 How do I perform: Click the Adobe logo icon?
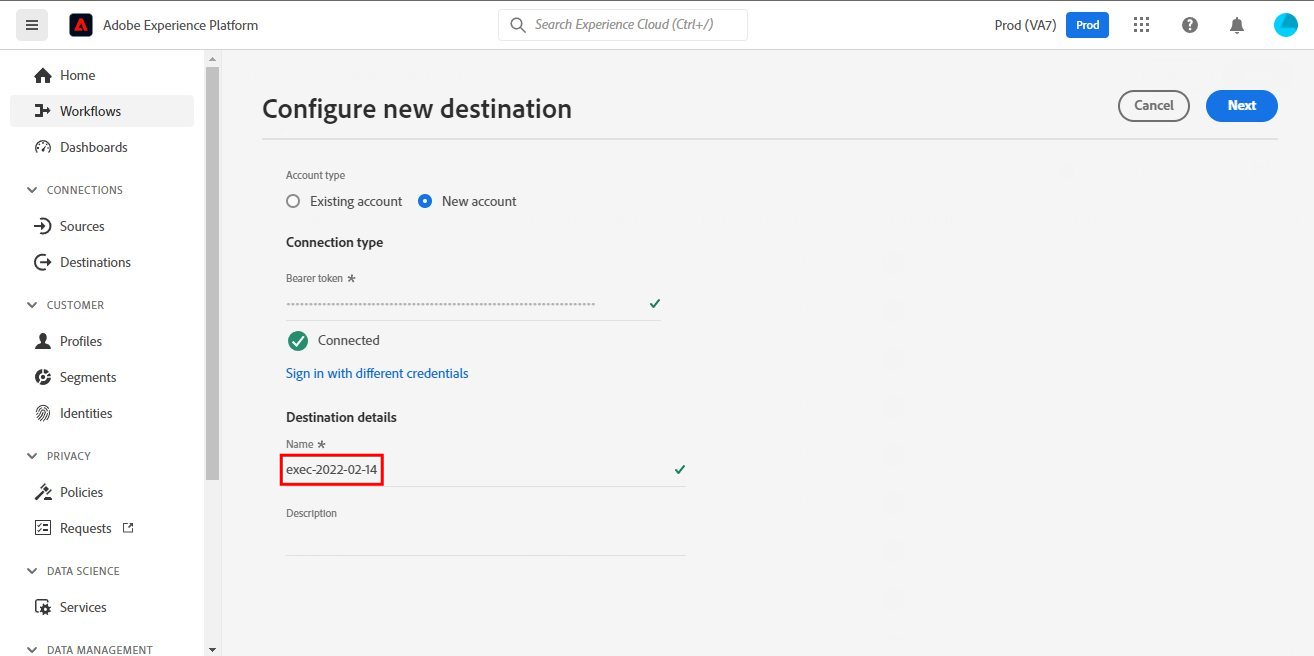pos(81,25)
